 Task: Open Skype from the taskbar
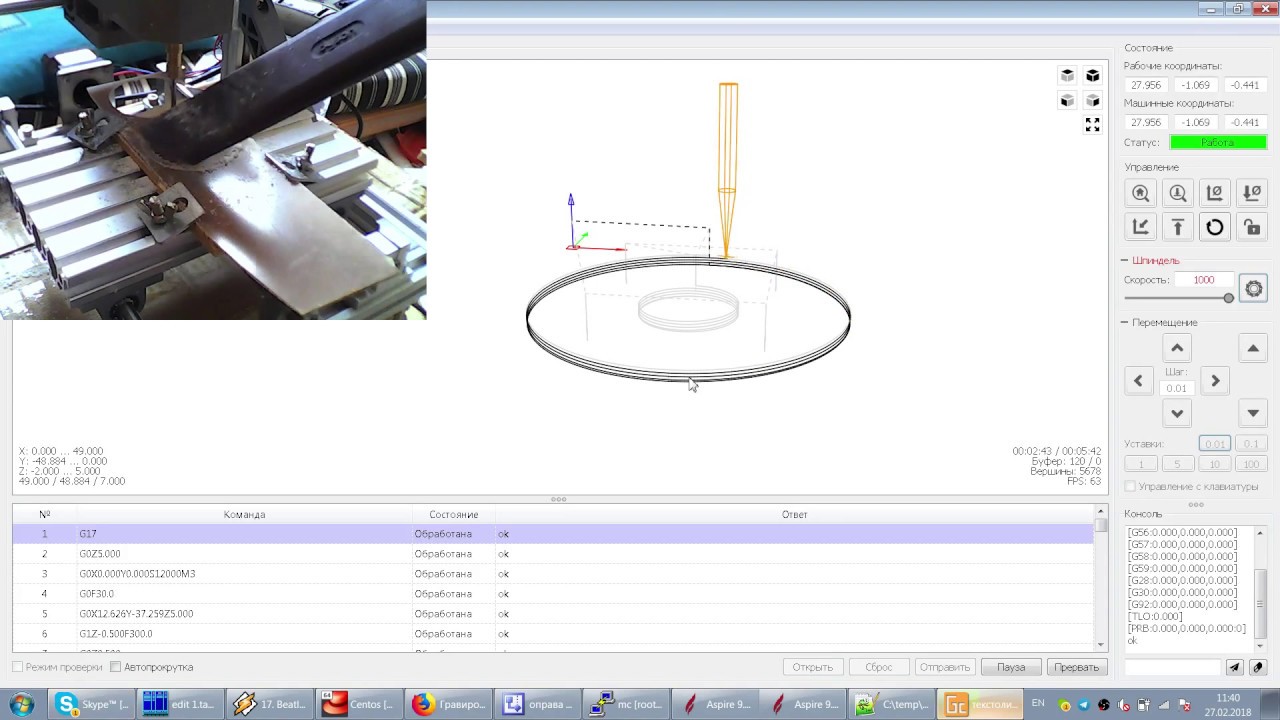pyautogui.click(x=93, y=704)
